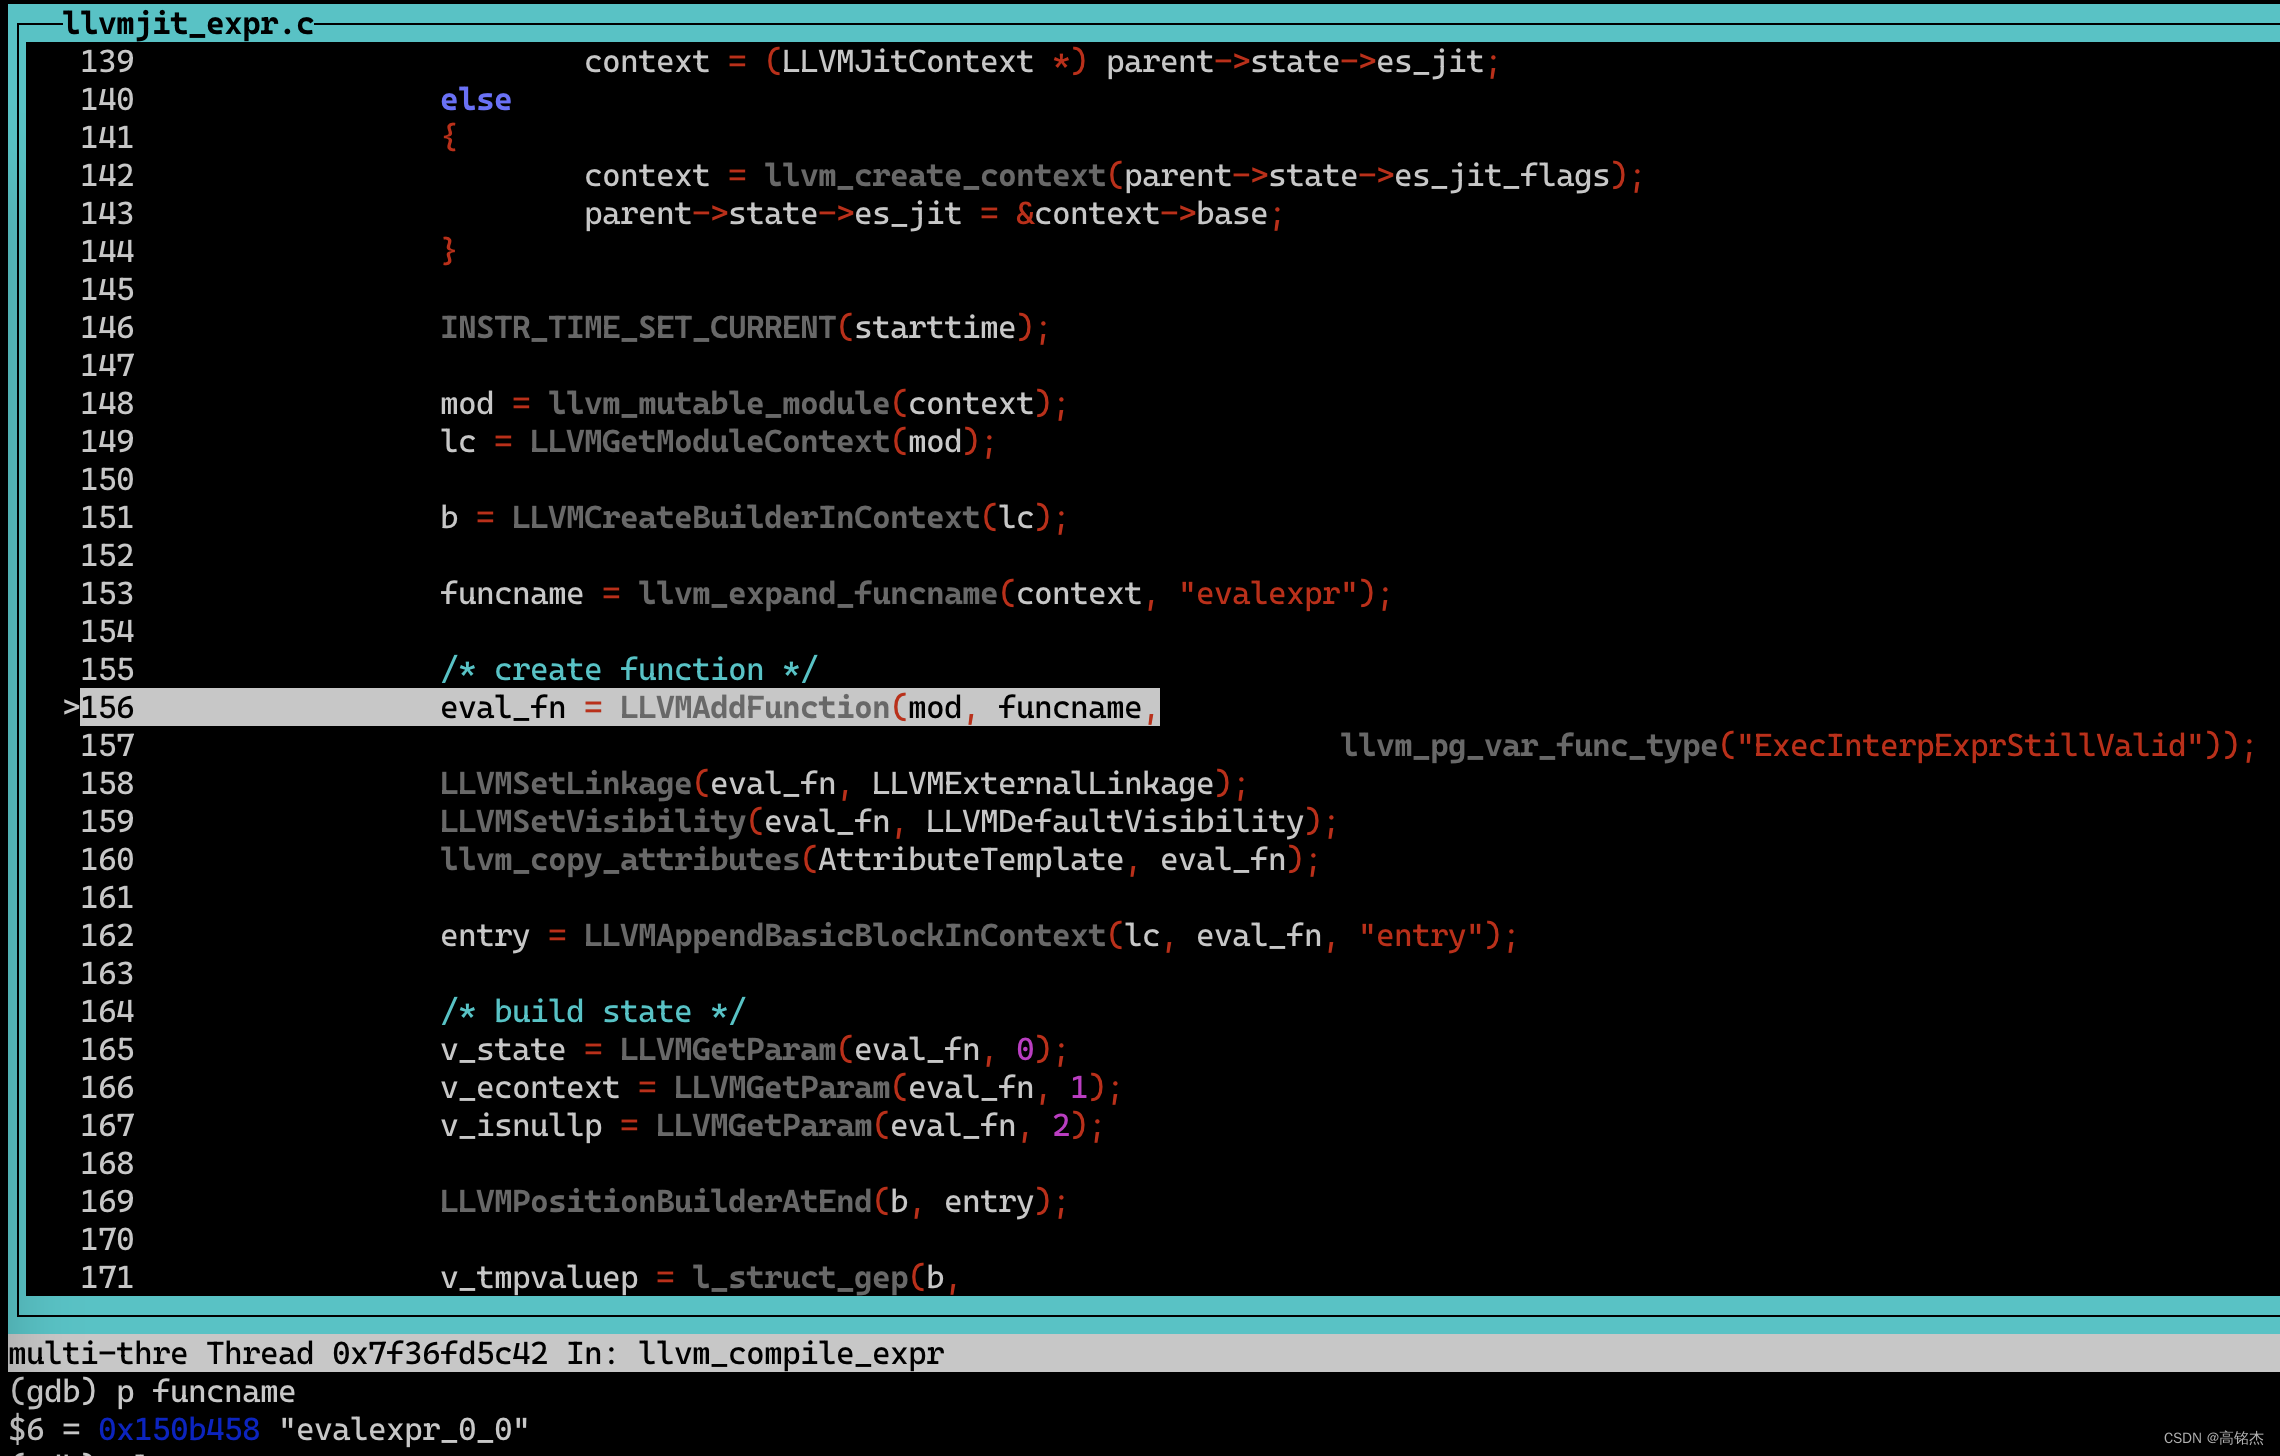Click v_isnullp variable on line 167
Viewport: 2280px width, 1456px height.
[x=521, y=1126]
